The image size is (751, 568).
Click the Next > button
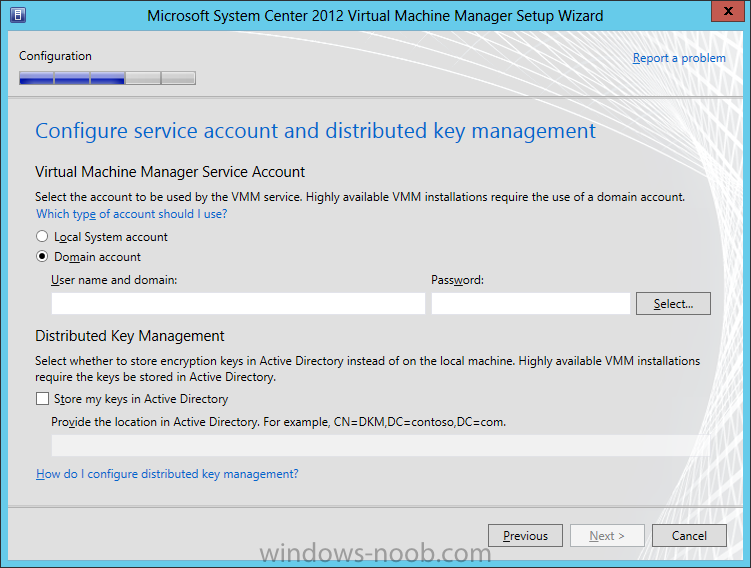point(607,535)
